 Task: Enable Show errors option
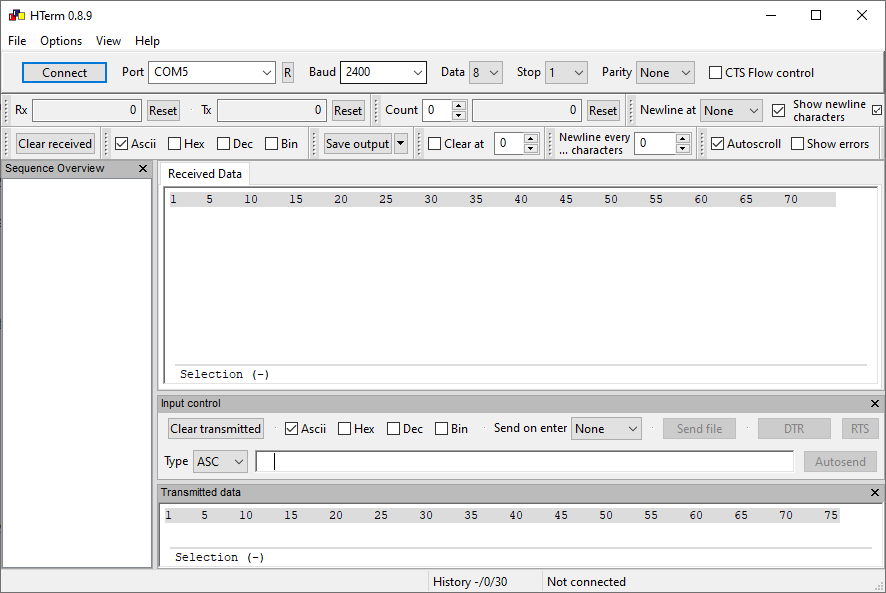[x=797, y=143]
